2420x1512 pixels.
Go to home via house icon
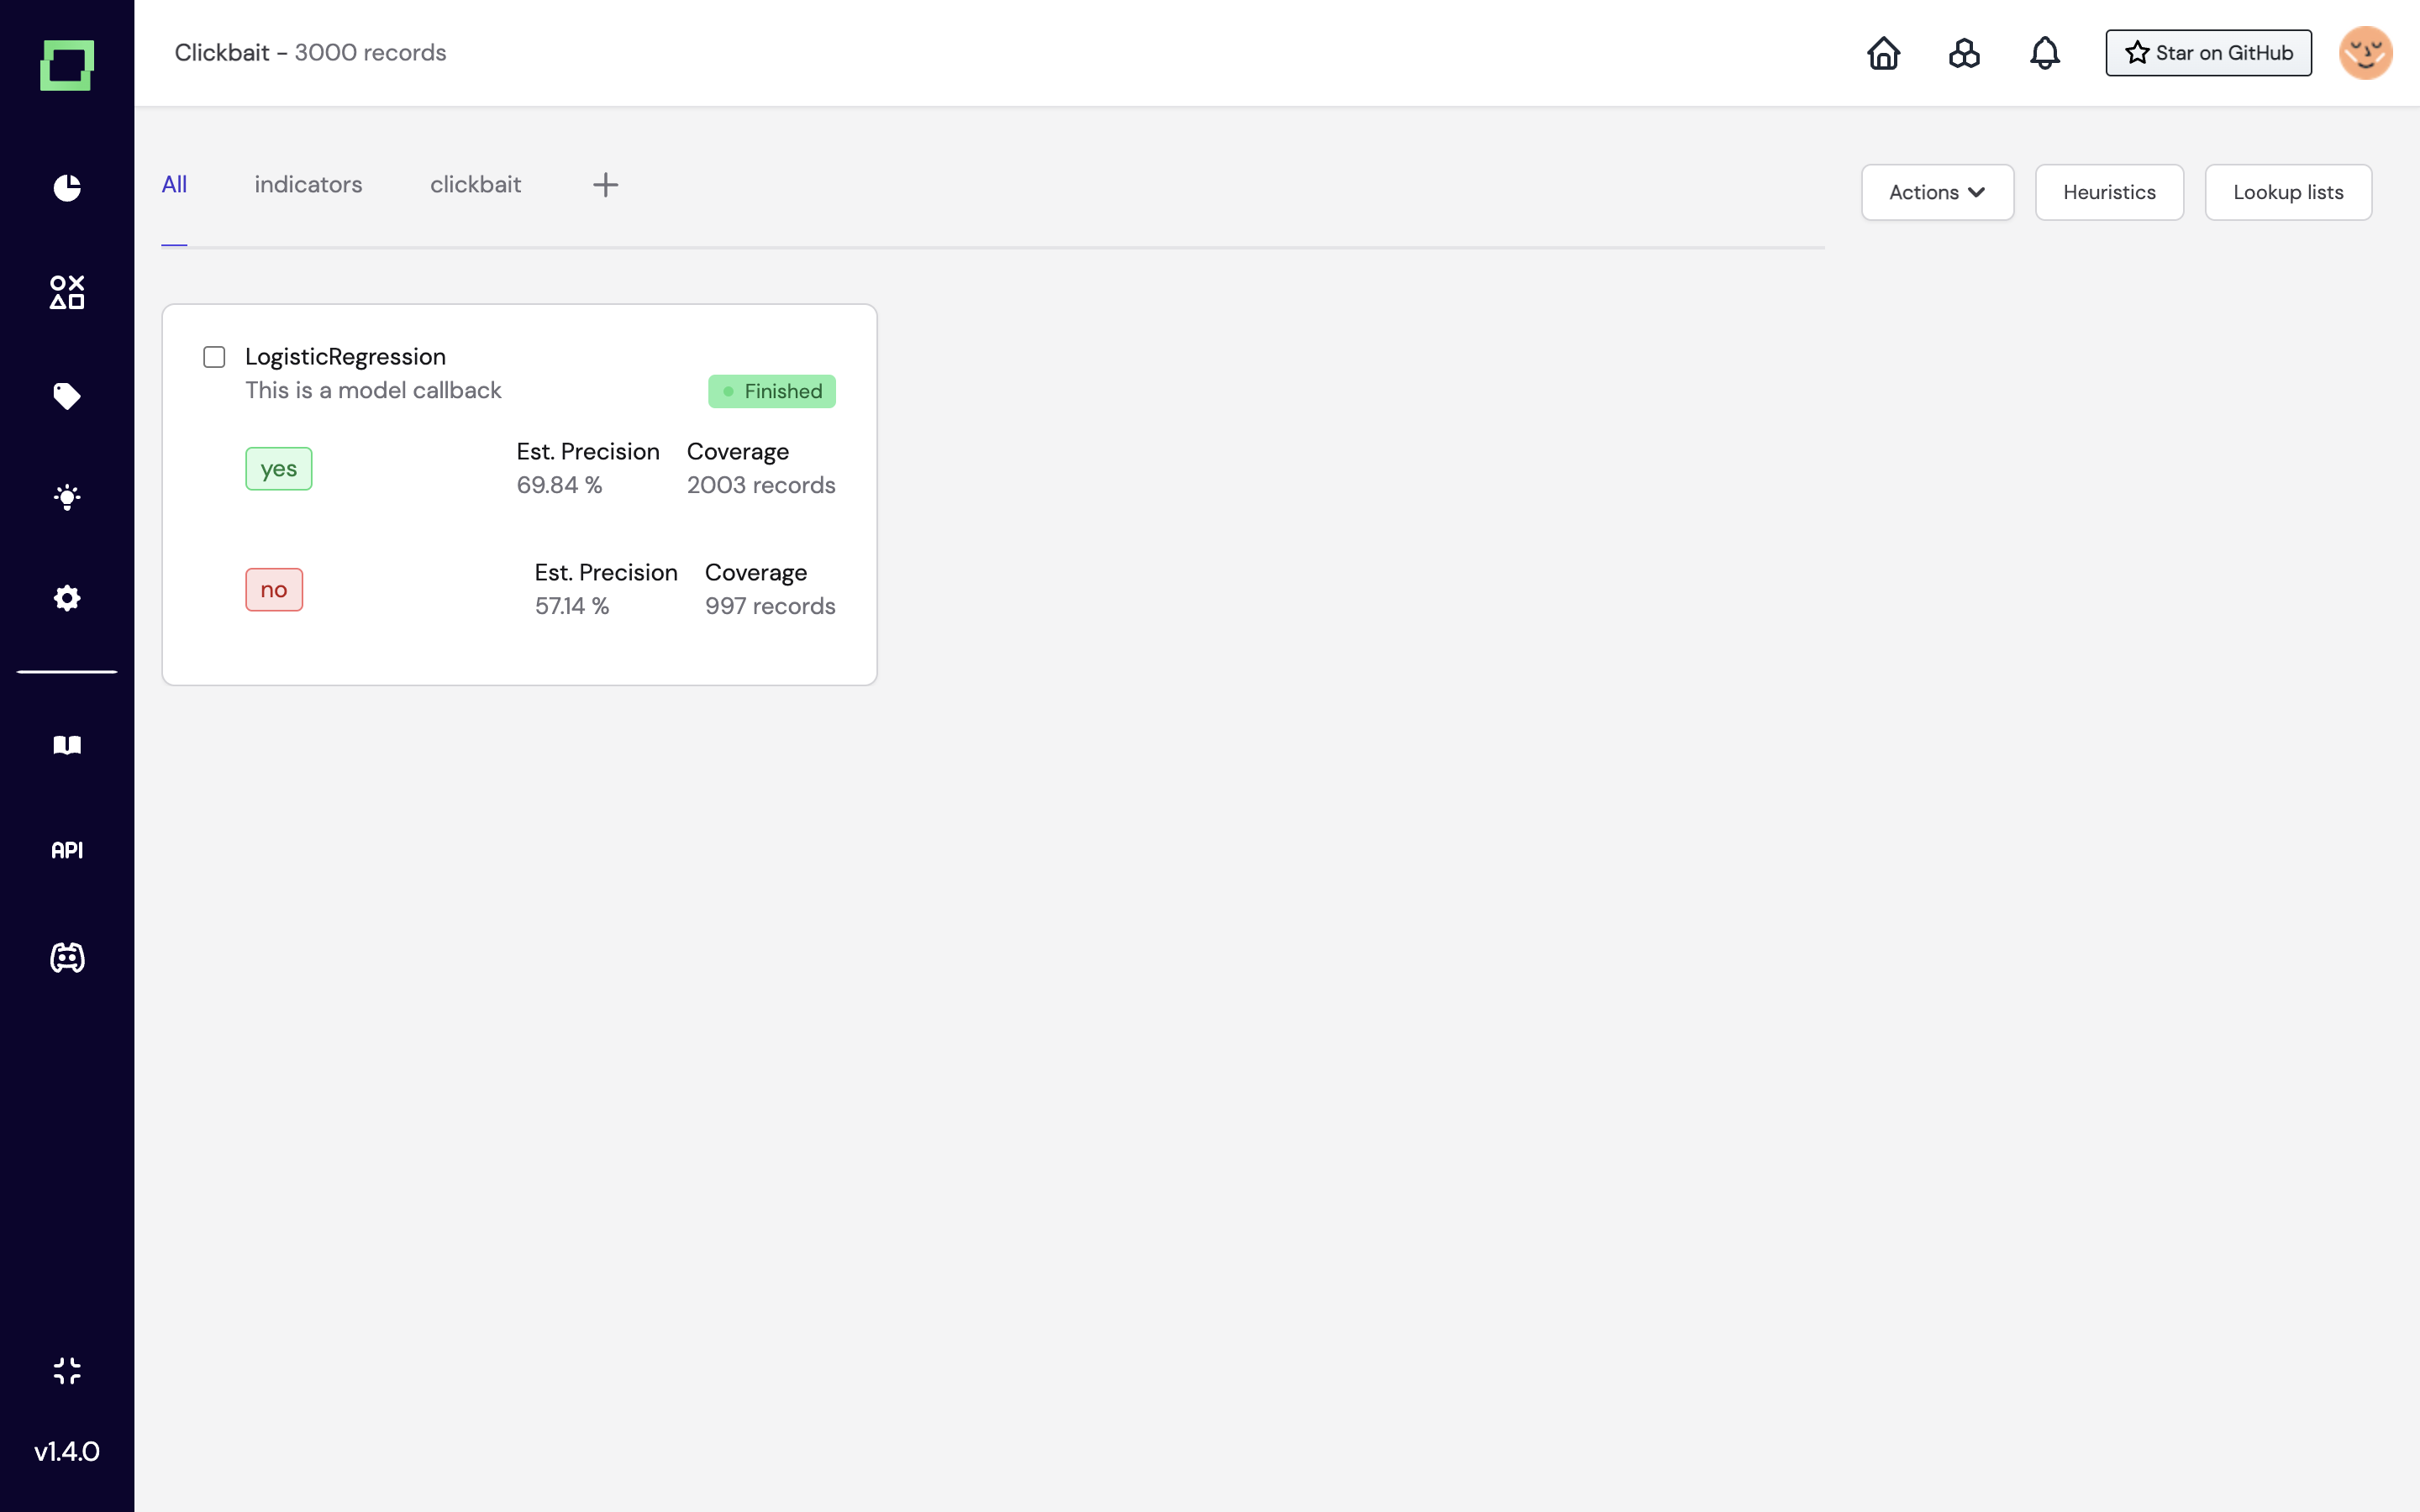click(x=1883, y=53)
